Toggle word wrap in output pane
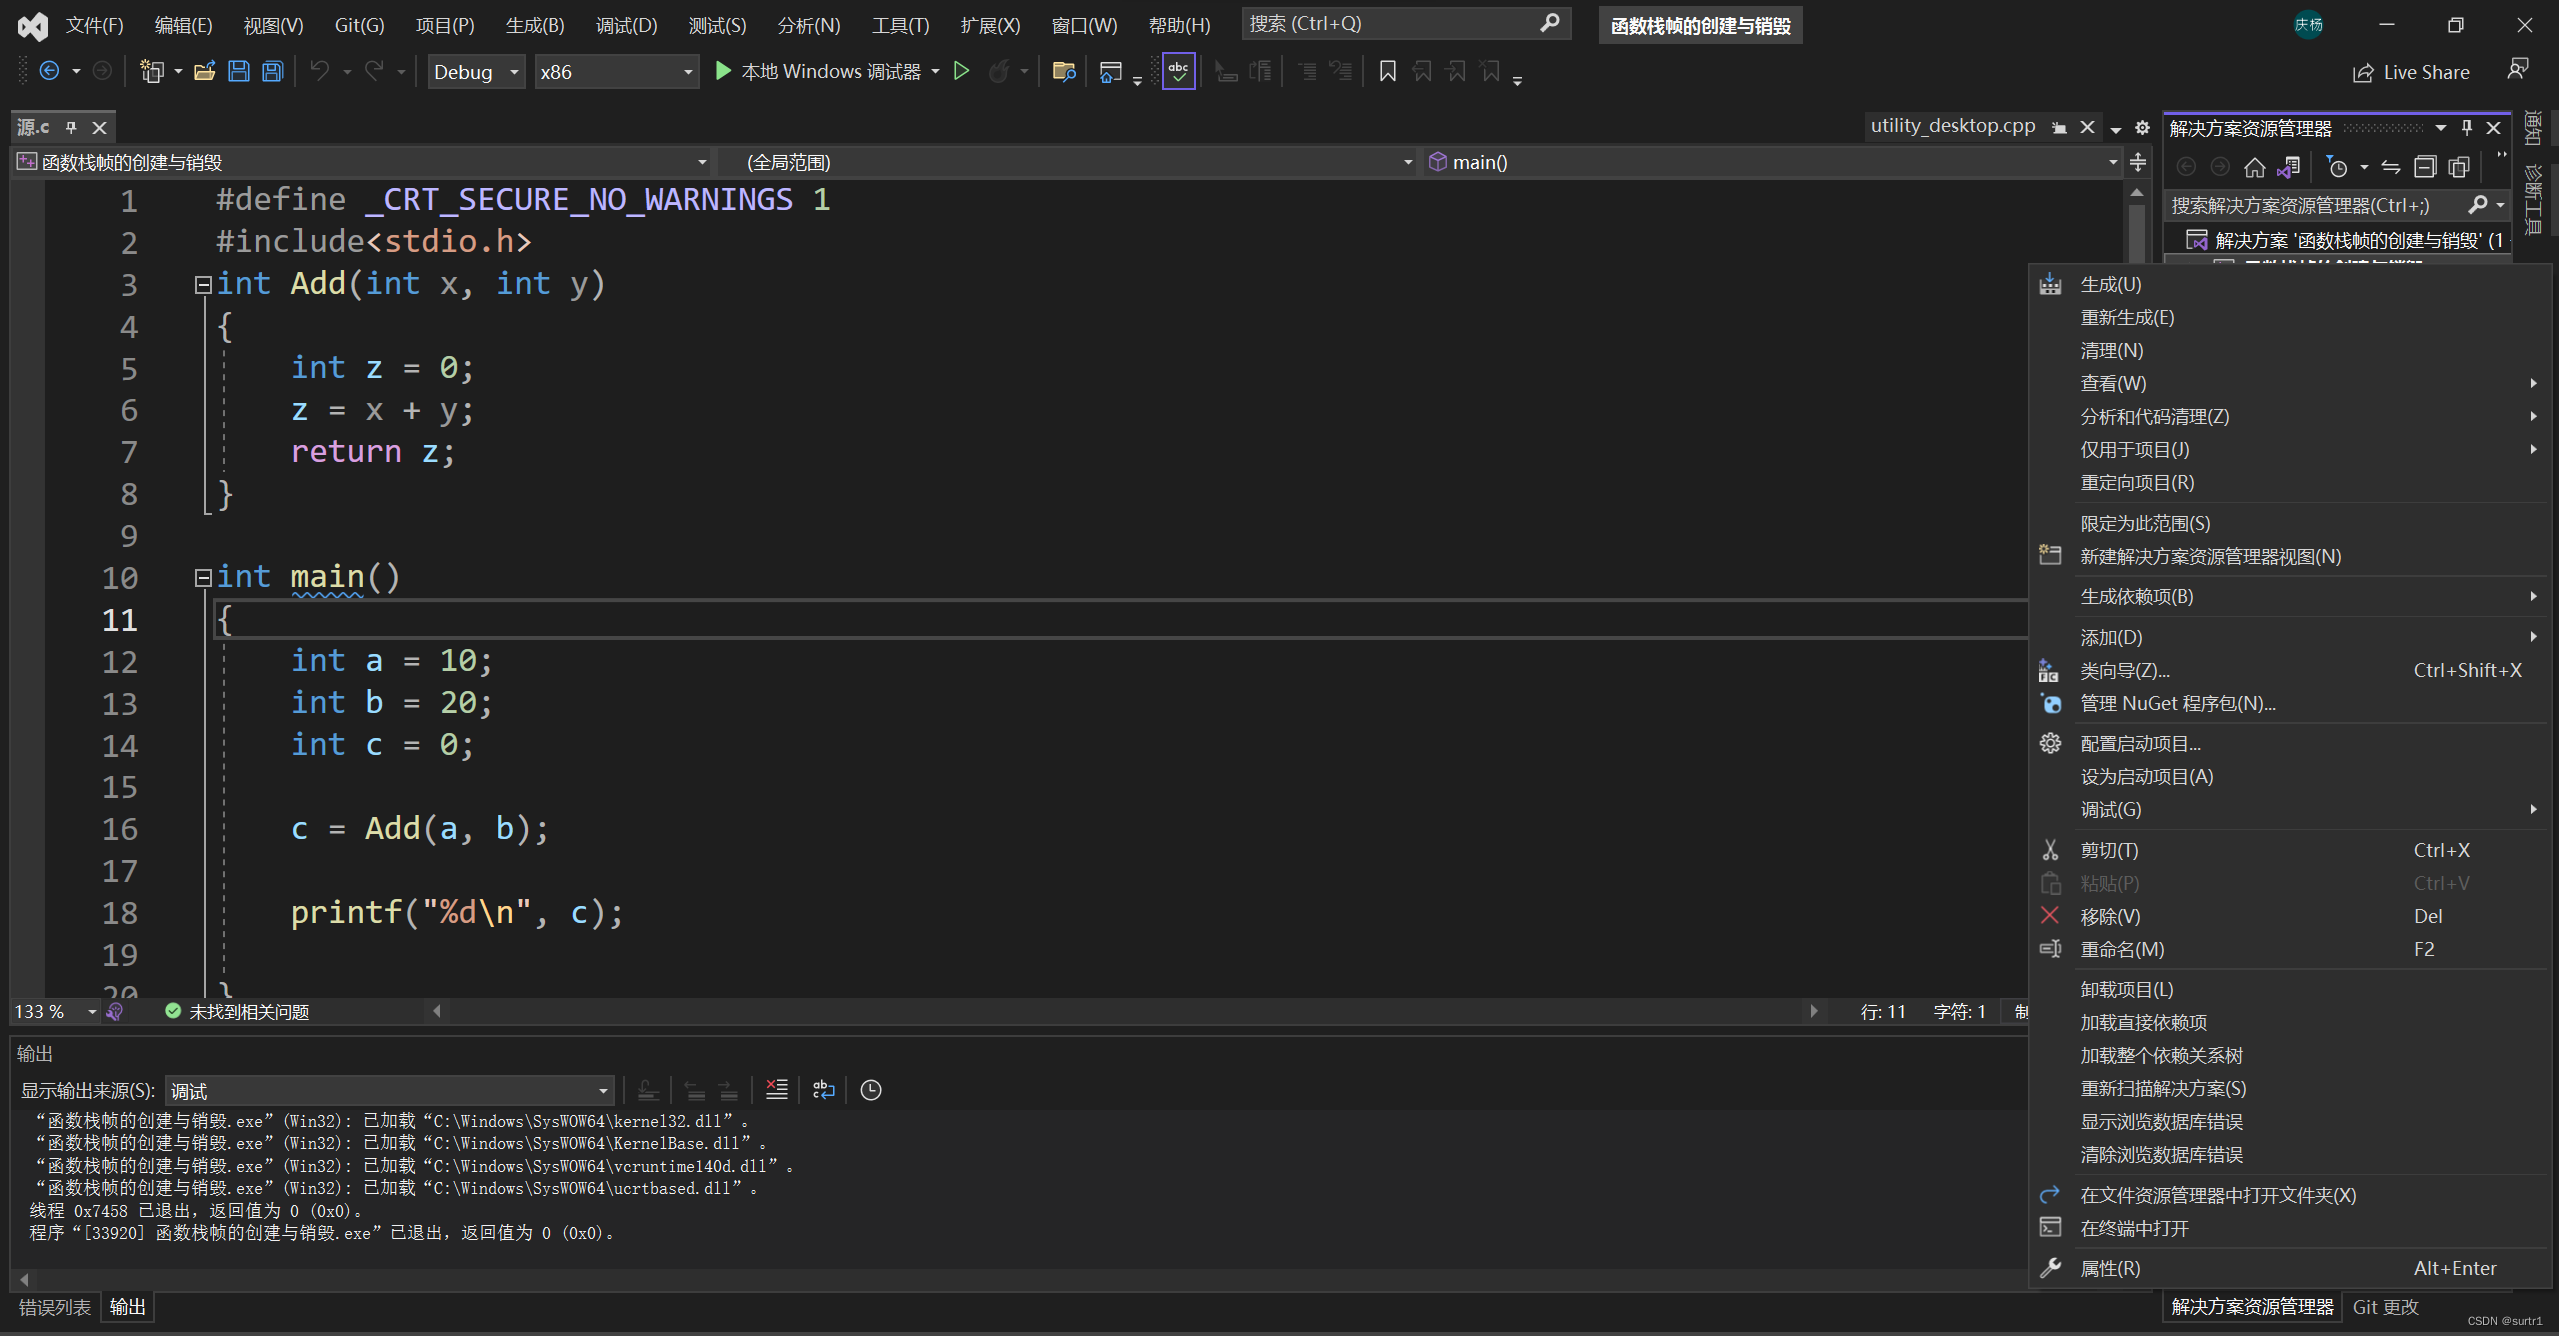Screen dimensions: 2559x1336 pyautogui.click(x=823, y=1090)
